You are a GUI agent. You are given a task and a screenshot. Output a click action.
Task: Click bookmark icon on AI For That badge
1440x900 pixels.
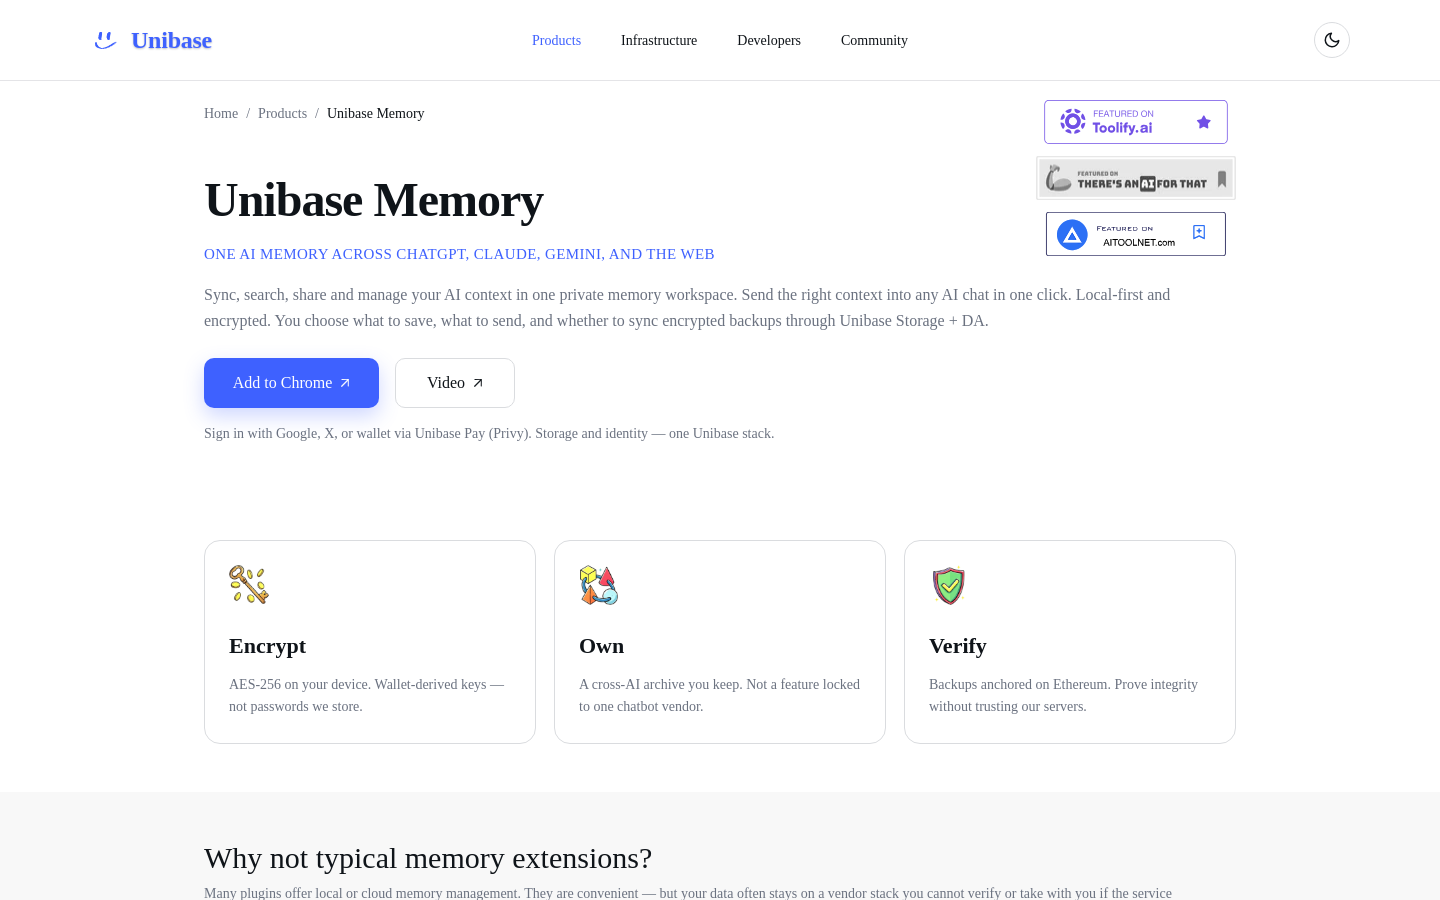point(1222,179)
